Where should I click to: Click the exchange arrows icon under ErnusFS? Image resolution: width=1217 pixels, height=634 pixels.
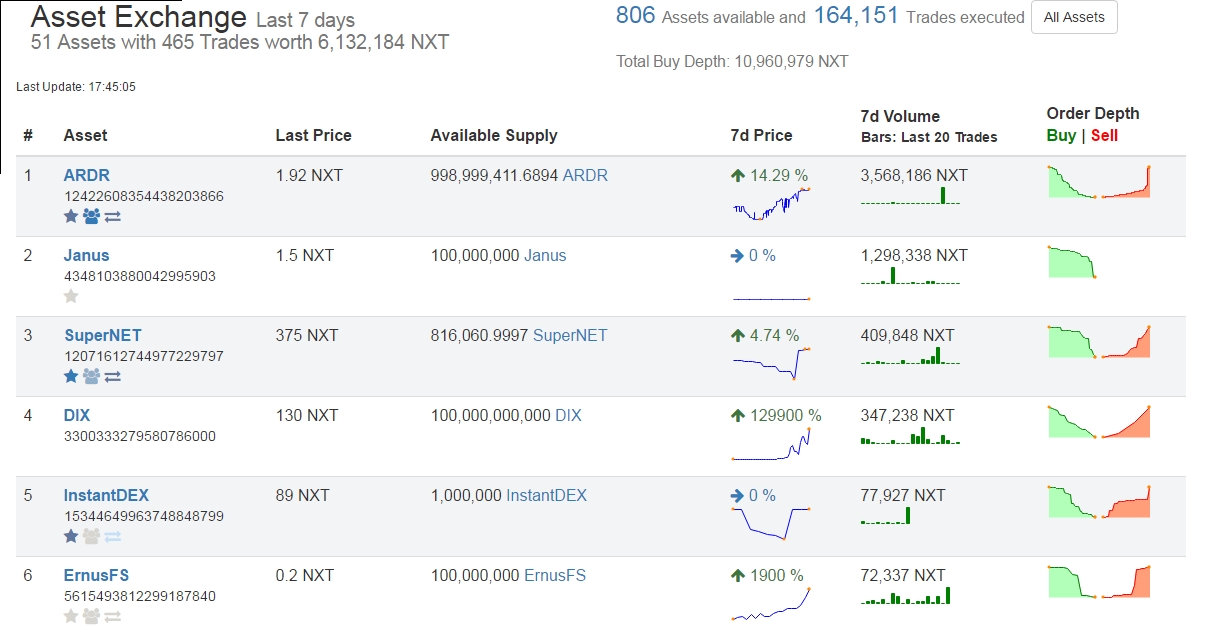point(113,616)
